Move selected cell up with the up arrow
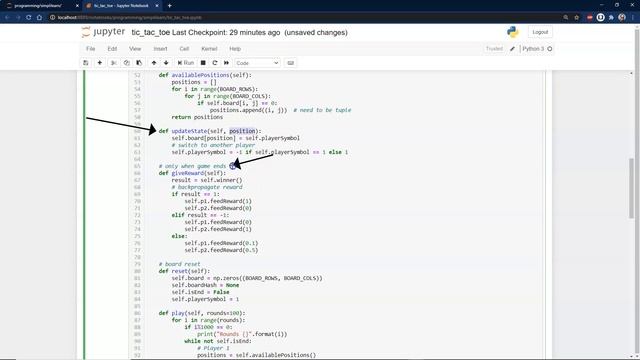The image size is (640, 360). point(154,63)
